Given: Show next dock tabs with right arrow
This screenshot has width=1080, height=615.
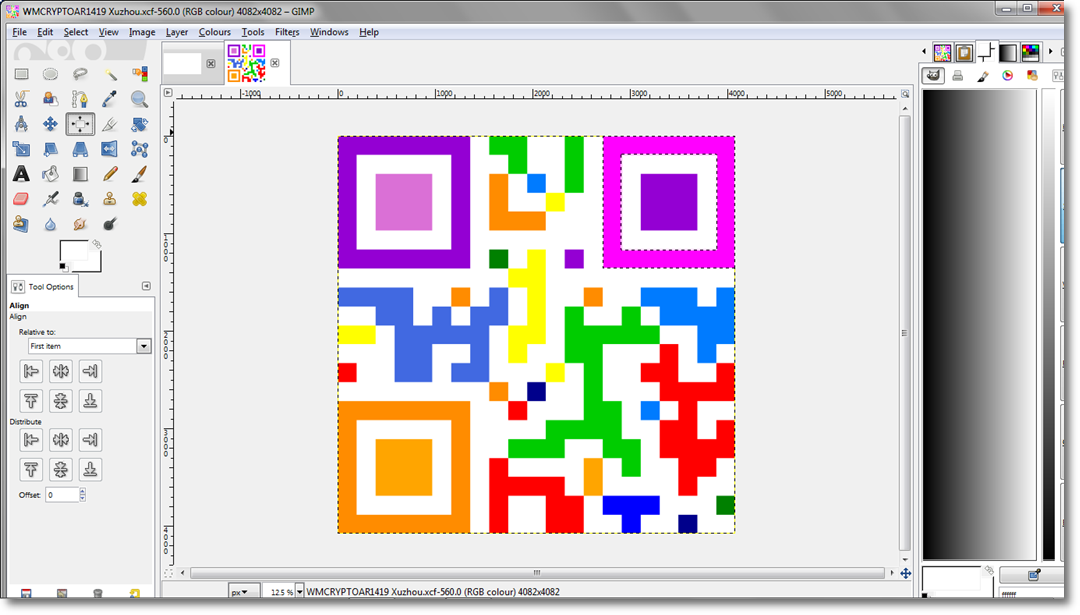Looking at the screenshot, I should (x=1050, y=52).
